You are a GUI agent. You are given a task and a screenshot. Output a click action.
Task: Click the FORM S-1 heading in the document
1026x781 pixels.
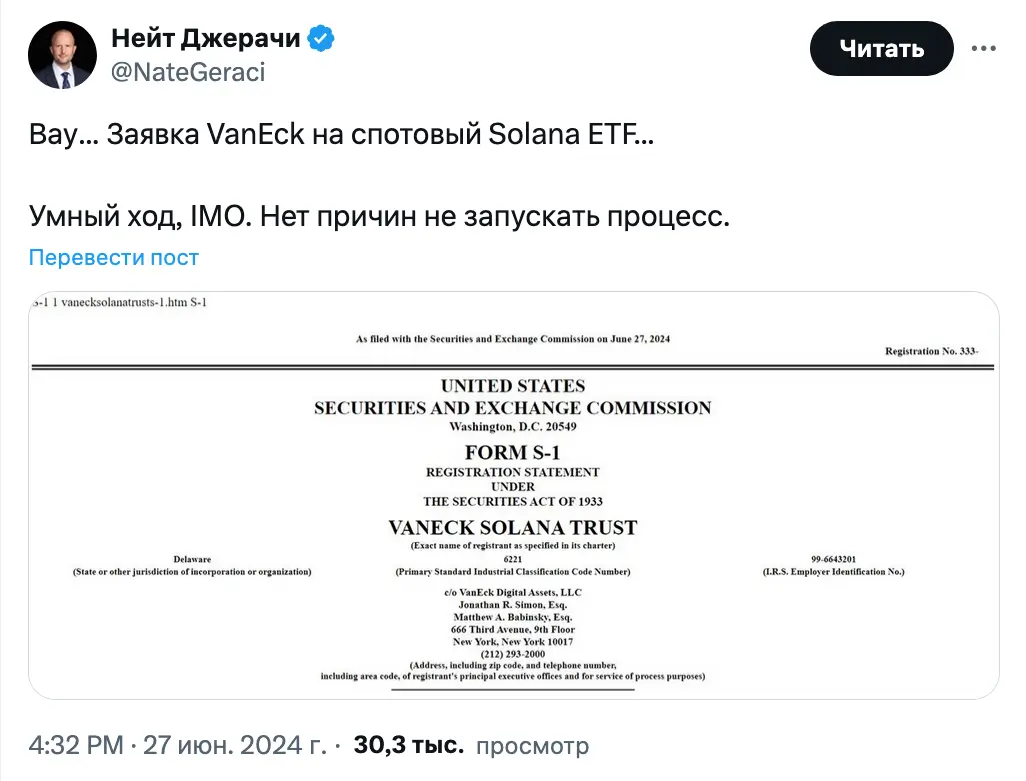[x=513, y=452]
